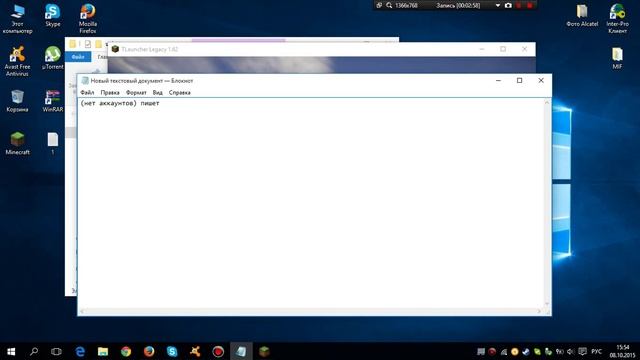
Task: Select the Skype desktop shortcut
Action: click(x=53, y=16)
